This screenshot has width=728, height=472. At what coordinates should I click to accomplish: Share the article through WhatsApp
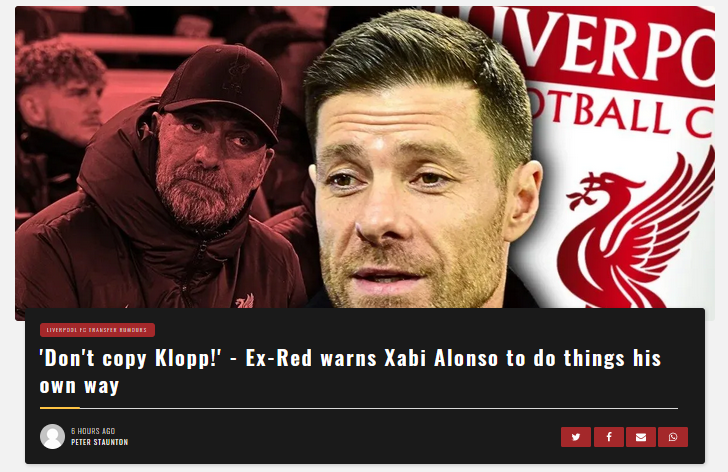coord(673,437)
